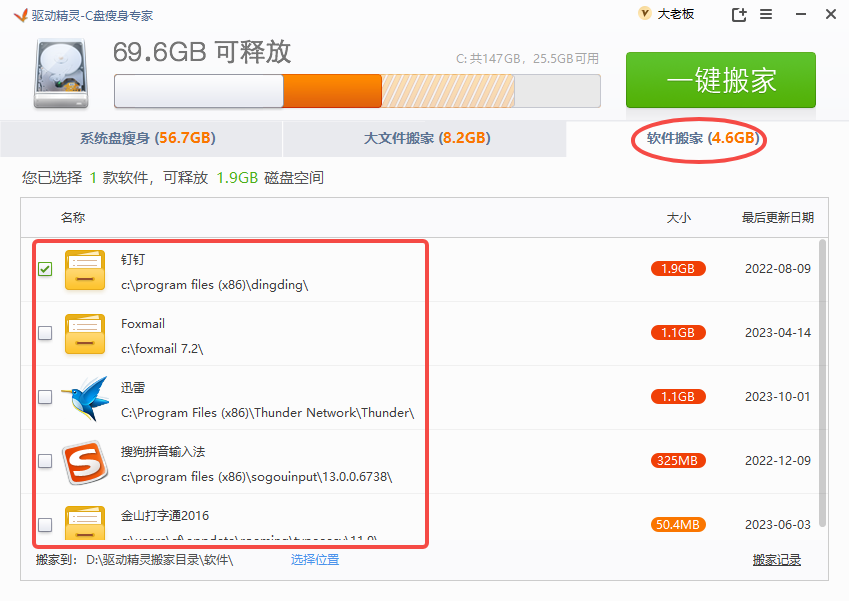Check the Foxmail checkbox
Viewport: 849px width, 601px height.
[x=45, y=333]
